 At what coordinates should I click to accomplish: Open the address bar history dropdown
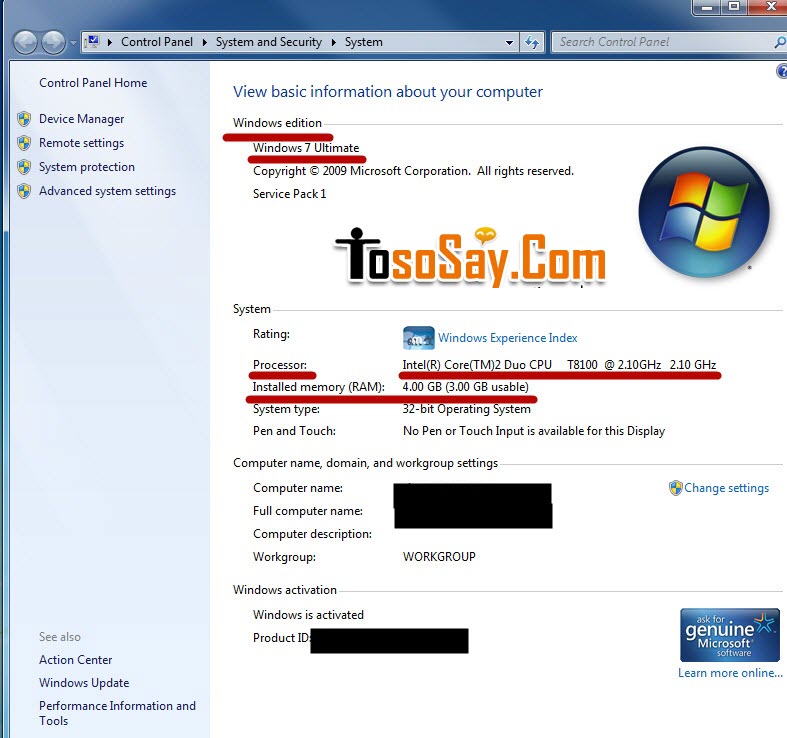[x=510, y=42]
